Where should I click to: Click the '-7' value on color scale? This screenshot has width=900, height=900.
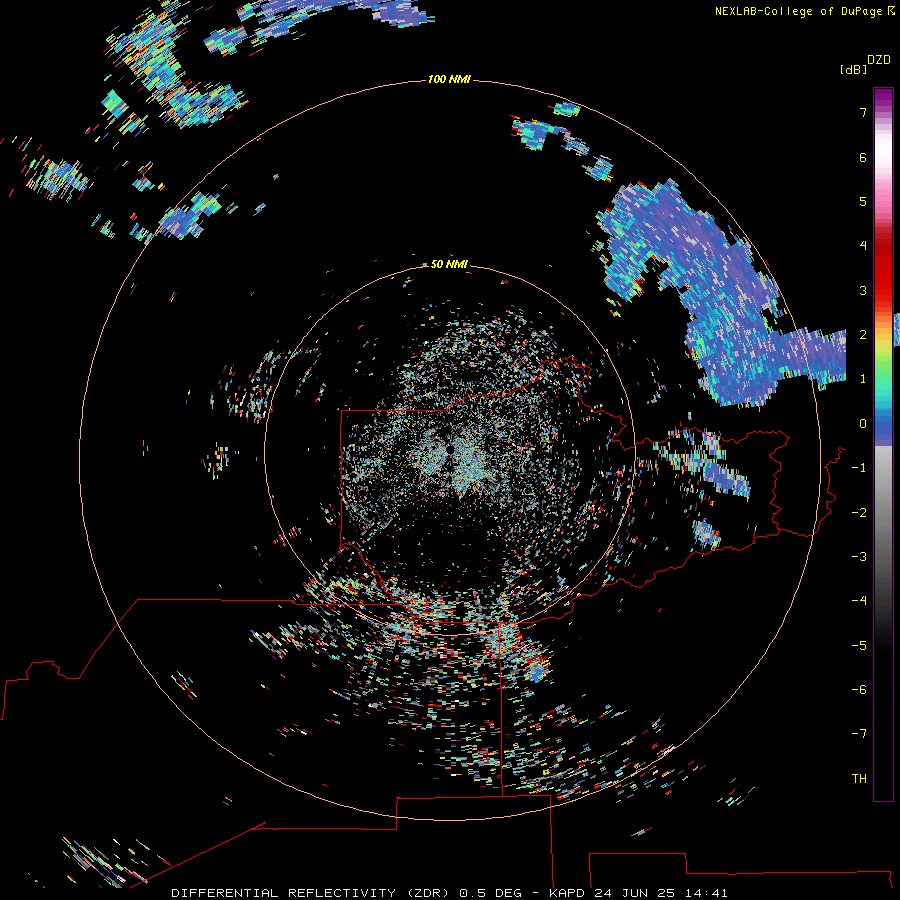859,734
